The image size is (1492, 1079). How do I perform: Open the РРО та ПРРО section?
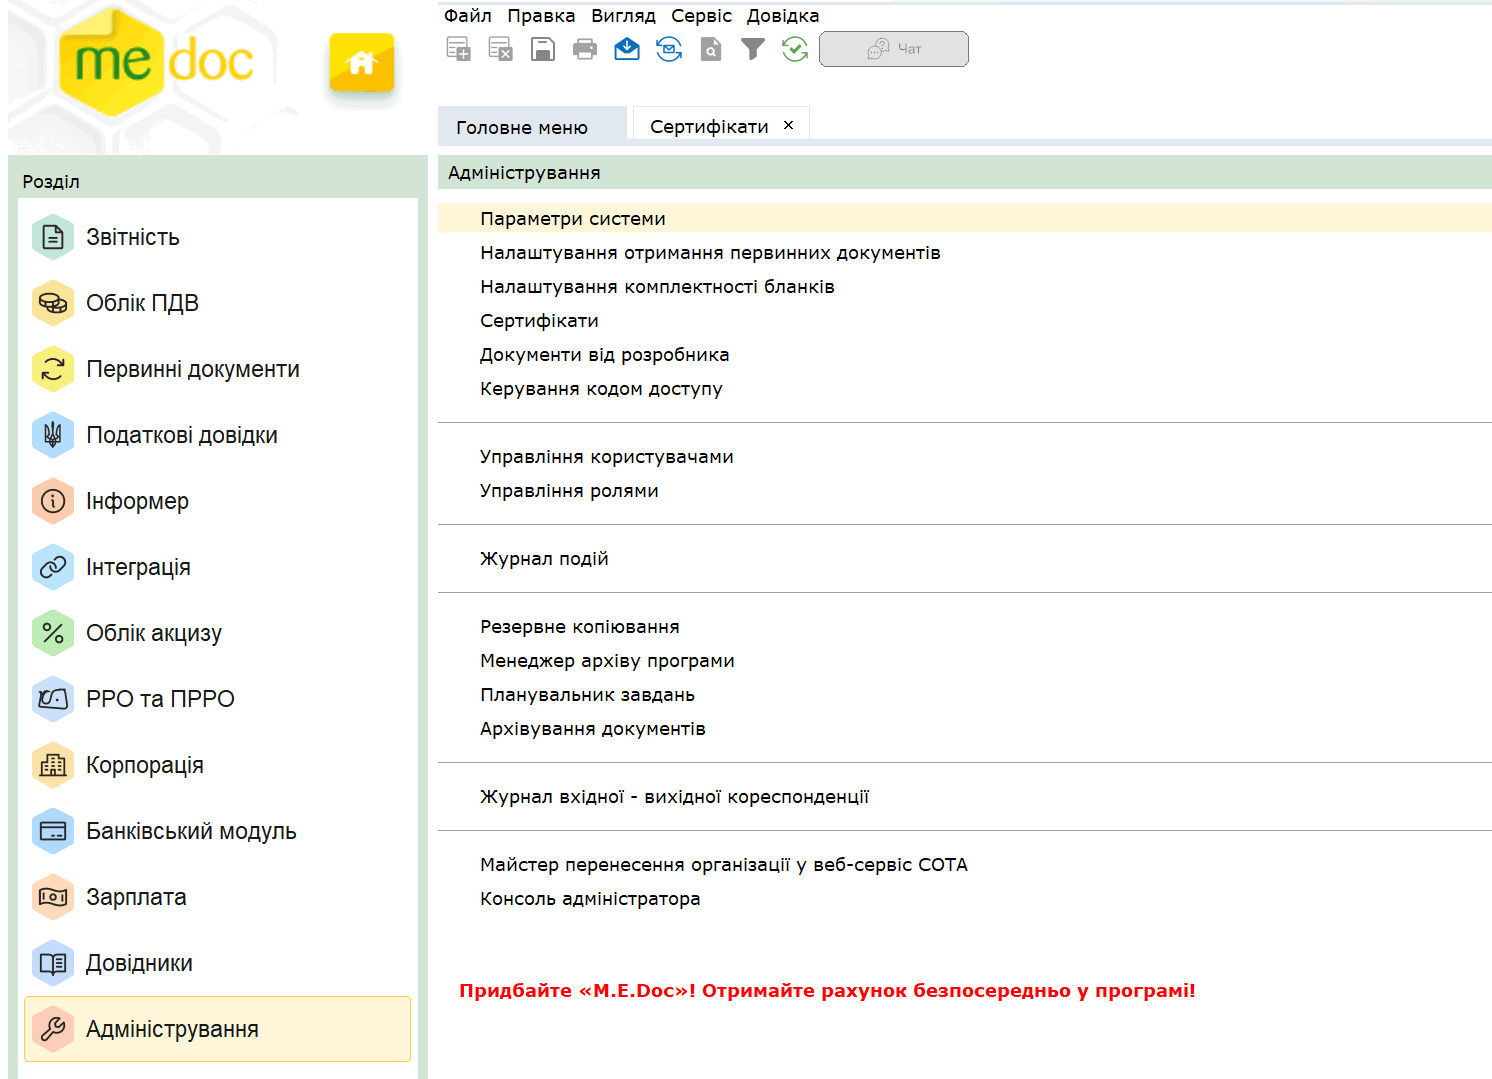pos(160,699)
